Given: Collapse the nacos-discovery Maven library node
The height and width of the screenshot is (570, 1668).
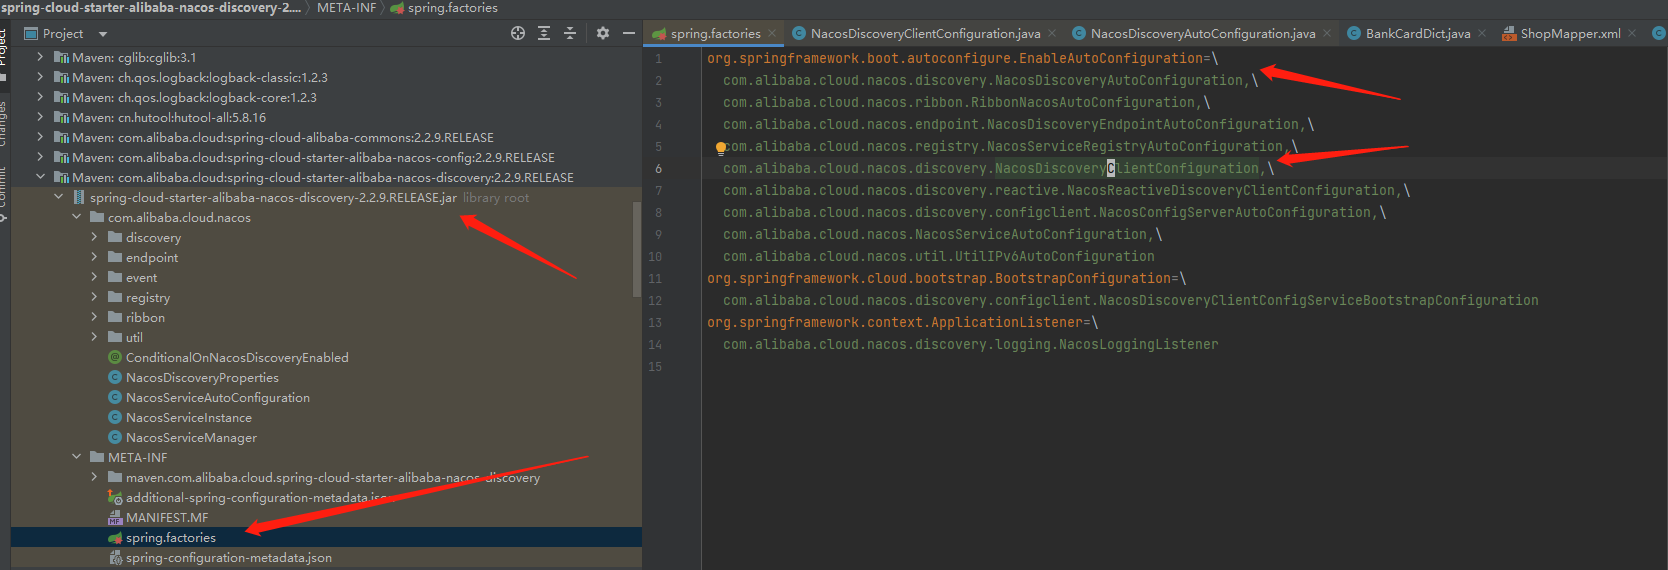Looking at the screenshot, I should tap(40, 177).
